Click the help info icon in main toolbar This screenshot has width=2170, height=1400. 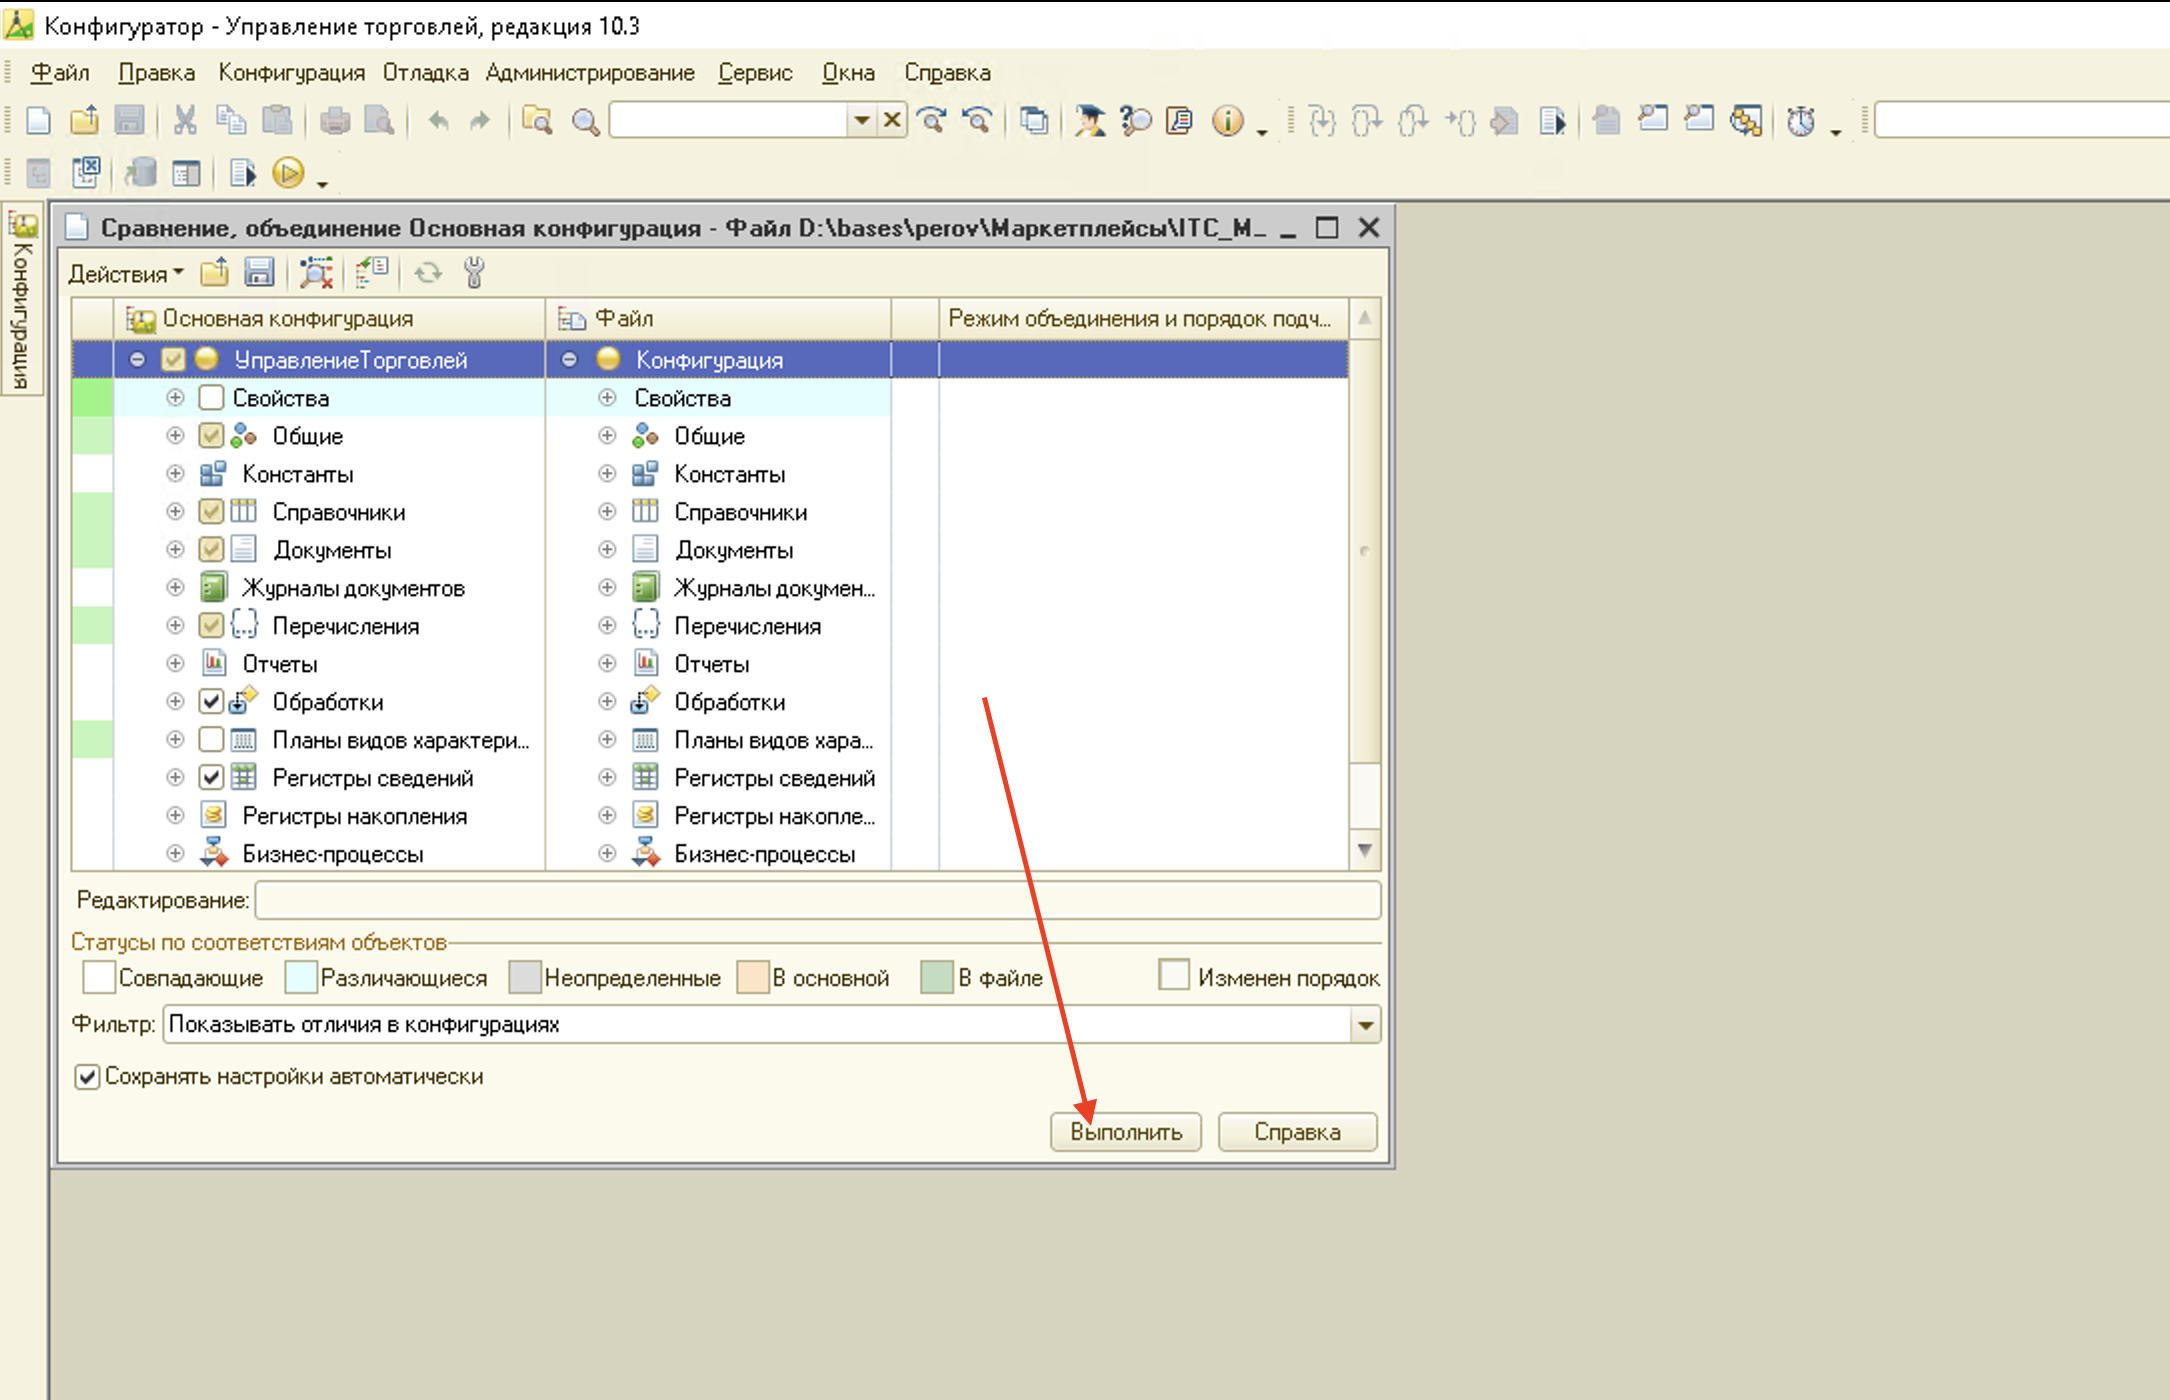[x=1227, y=121]
